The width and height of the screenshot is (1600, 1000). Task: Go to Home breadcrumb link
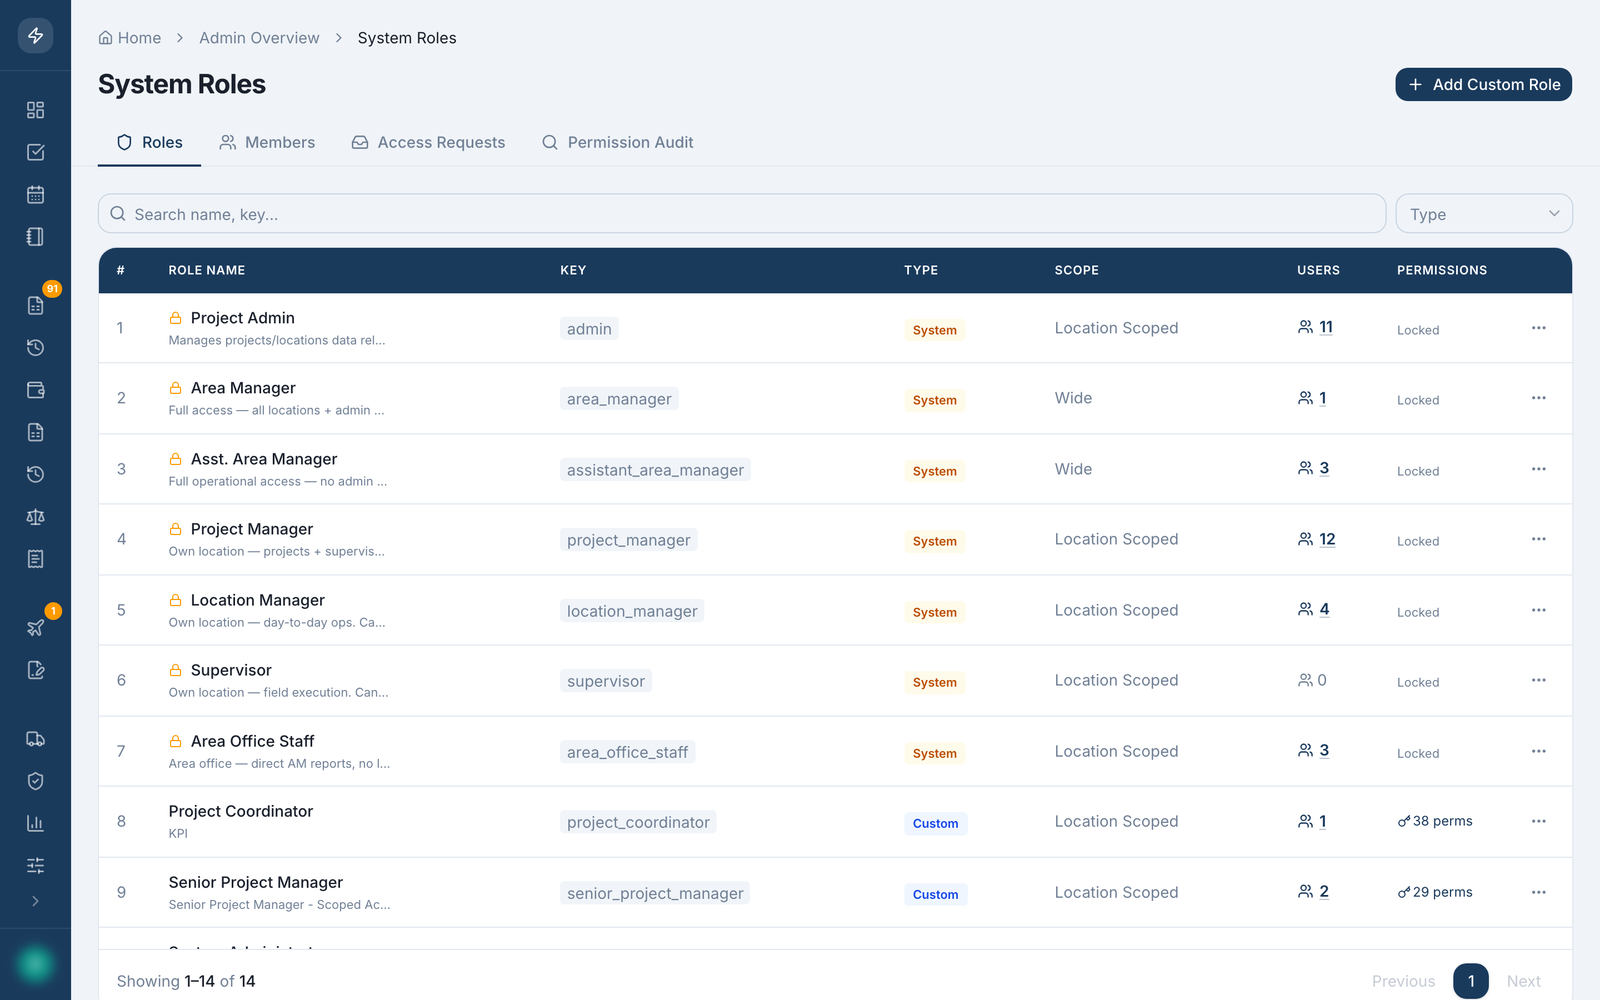tap(130, 38)
